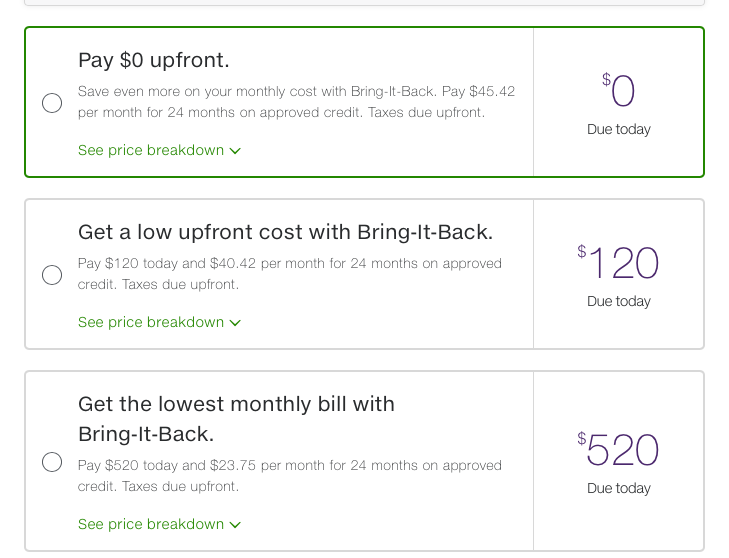Click the purple $120 price amount
Image resolution: width=729 pixels, height=558 pixels.
coord(620,264)
